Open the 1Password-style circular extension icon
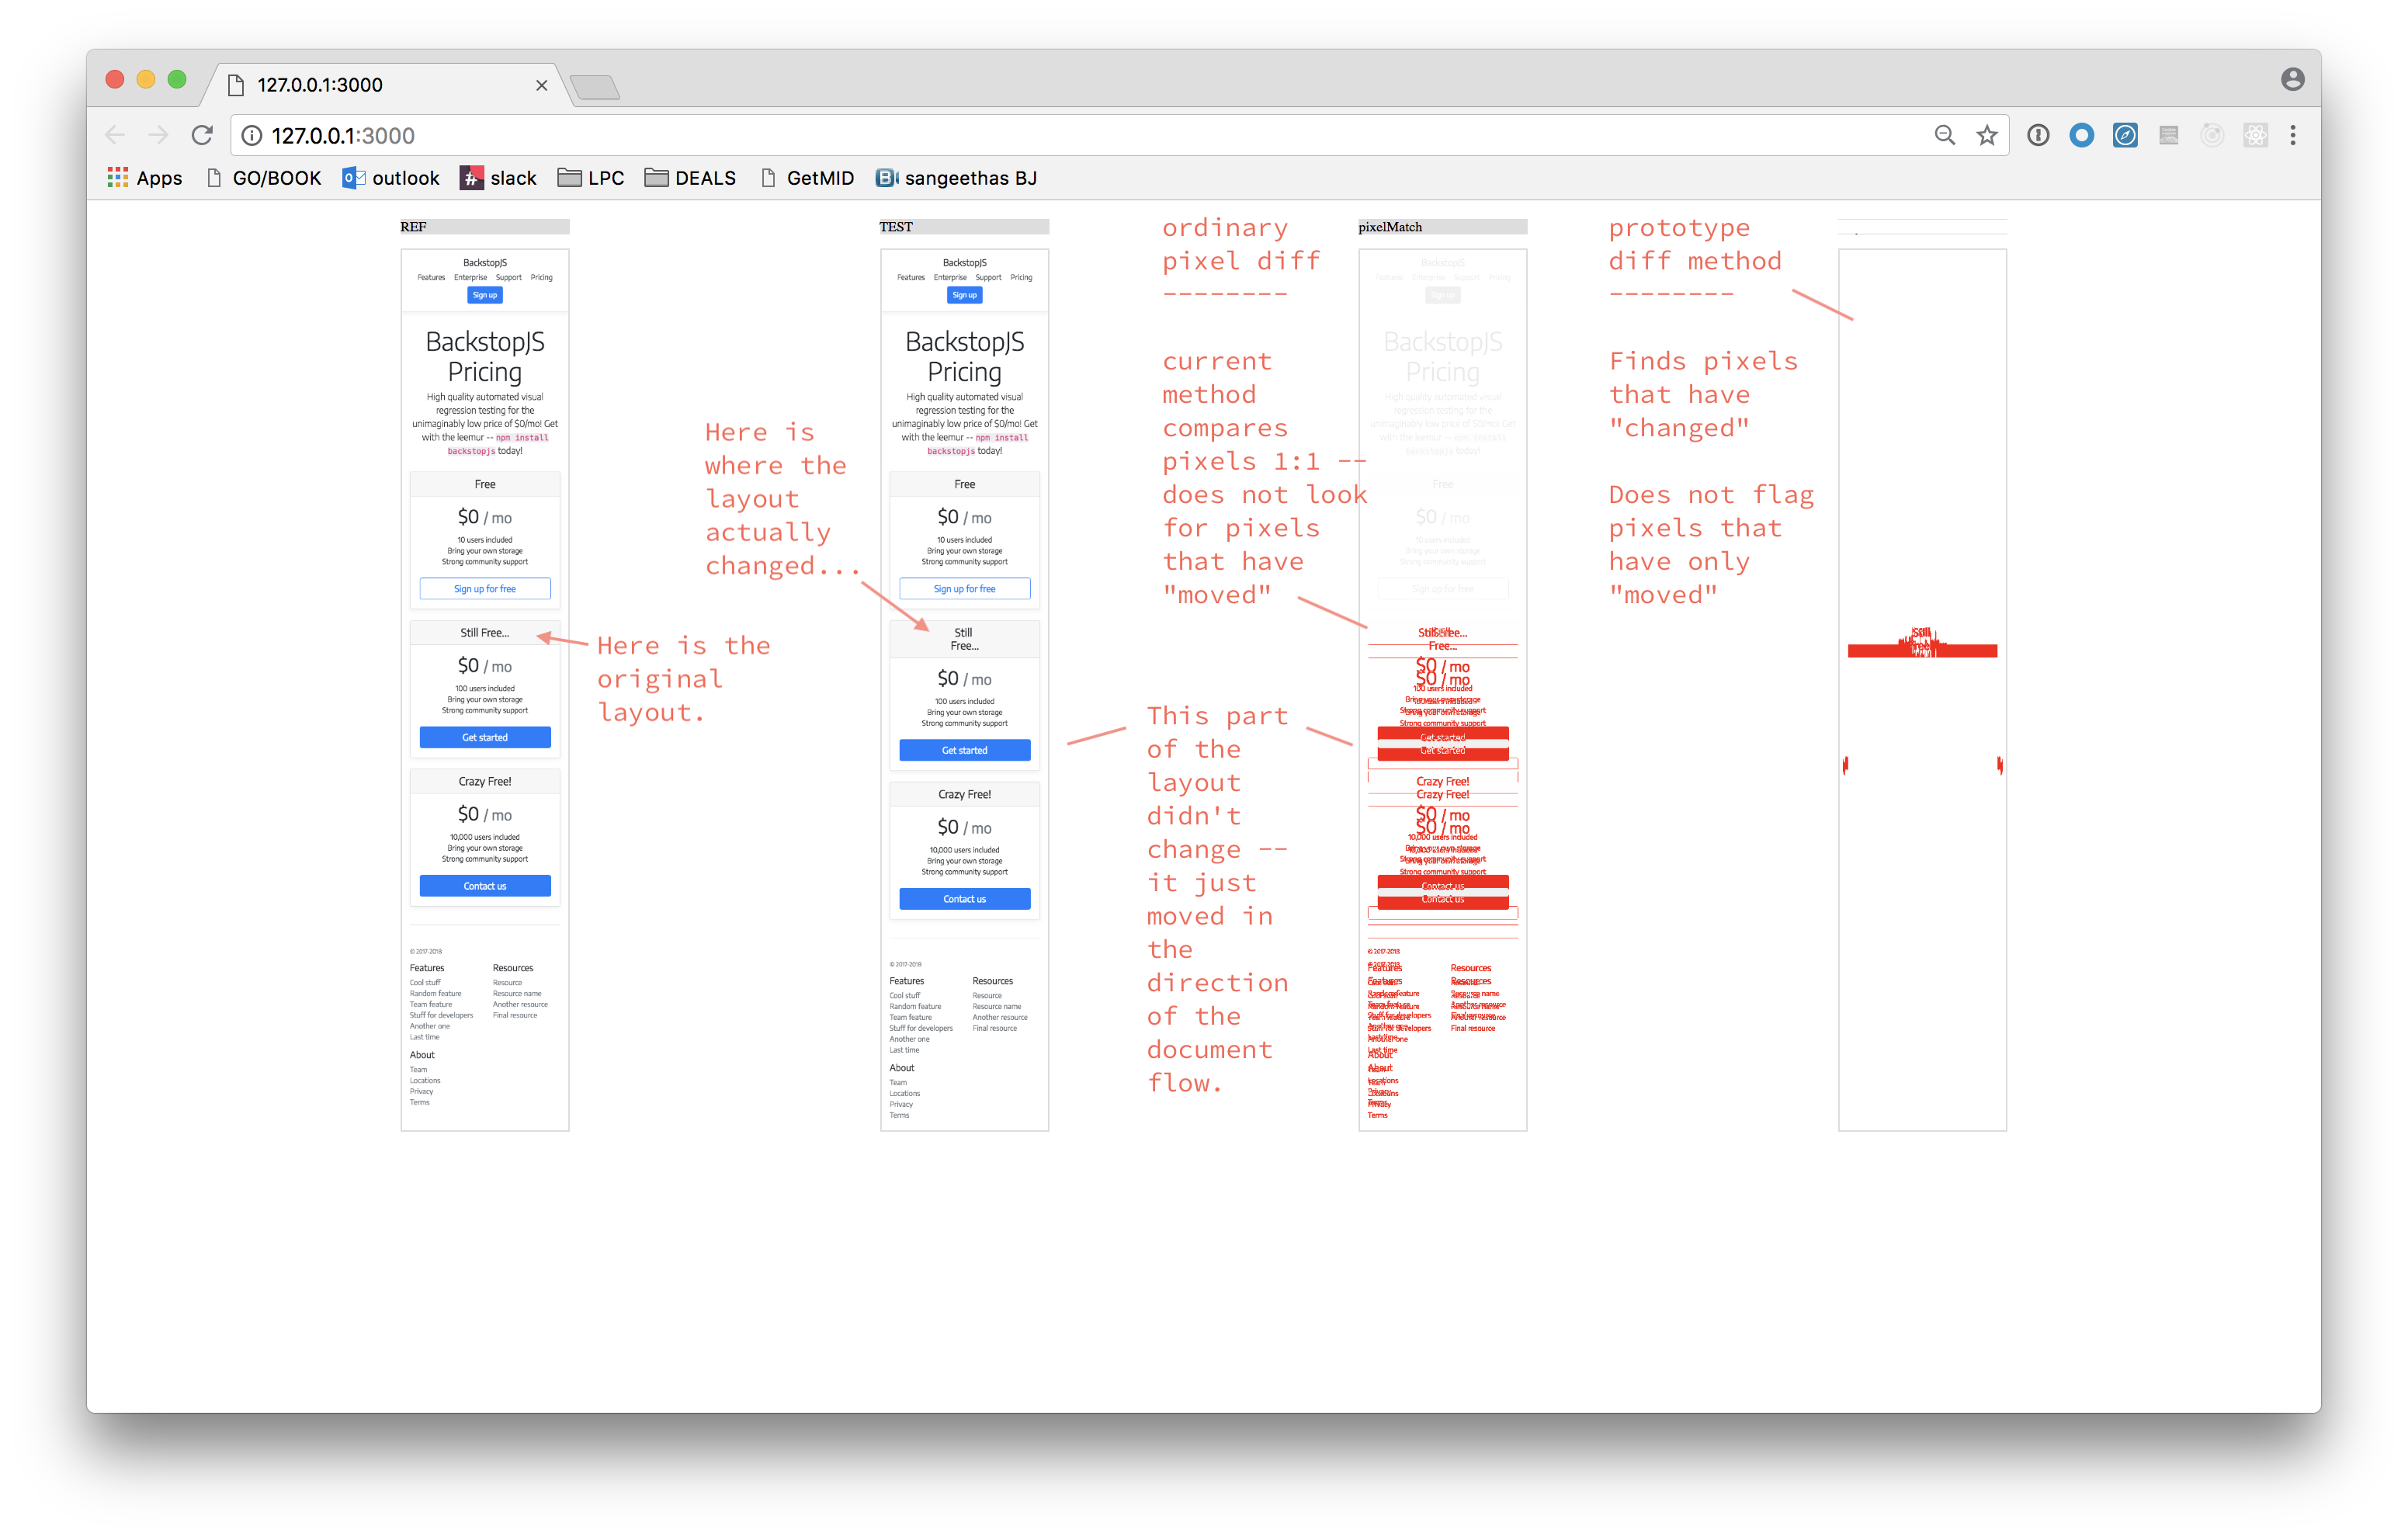 tap(2038, 135)
